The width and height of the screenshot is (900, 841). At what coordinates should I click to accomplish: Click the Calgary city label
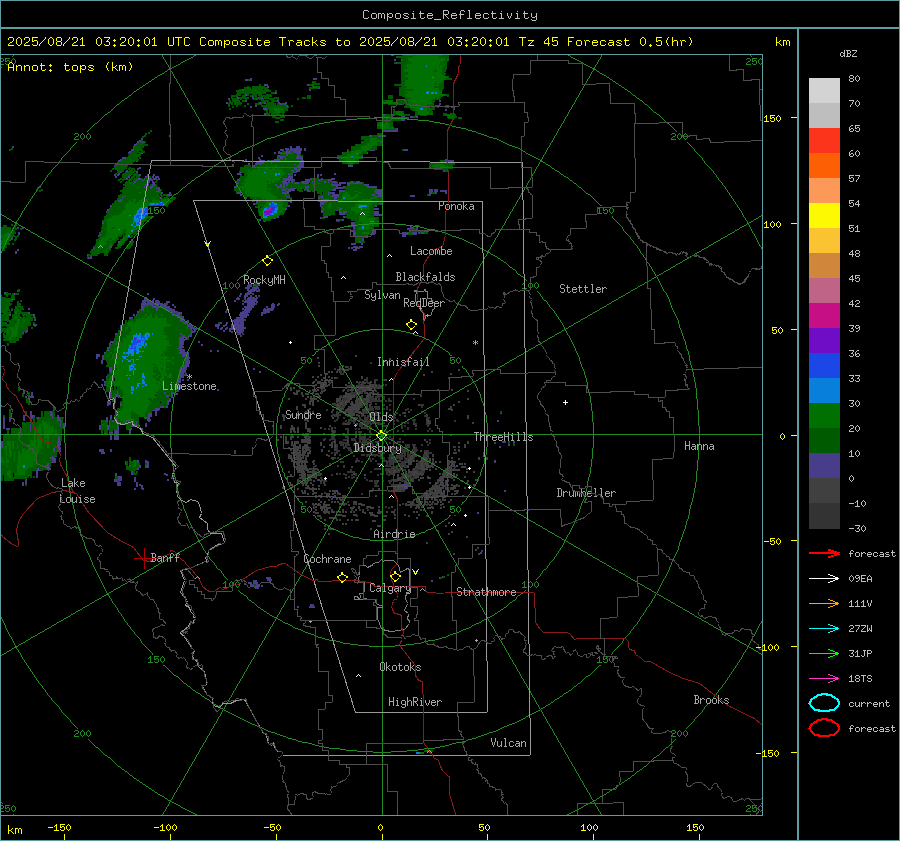[x=390, y=588]
